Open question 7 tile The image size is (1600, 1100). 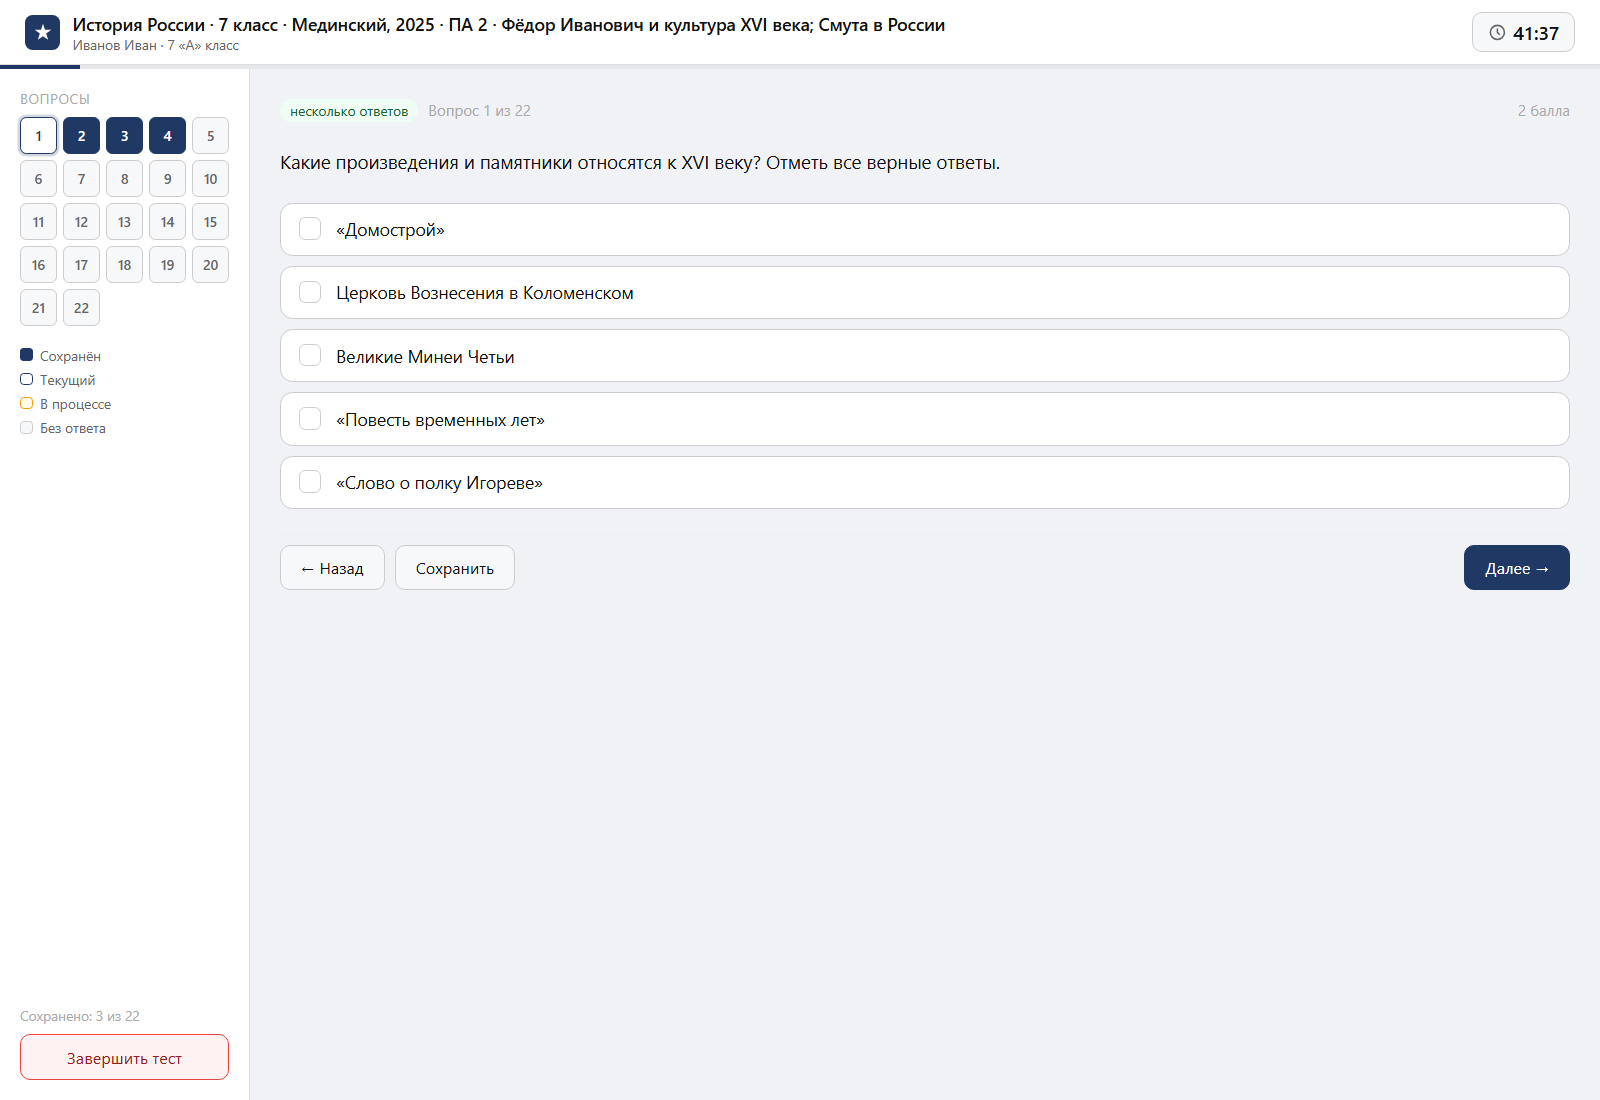[x=81, y=179]
